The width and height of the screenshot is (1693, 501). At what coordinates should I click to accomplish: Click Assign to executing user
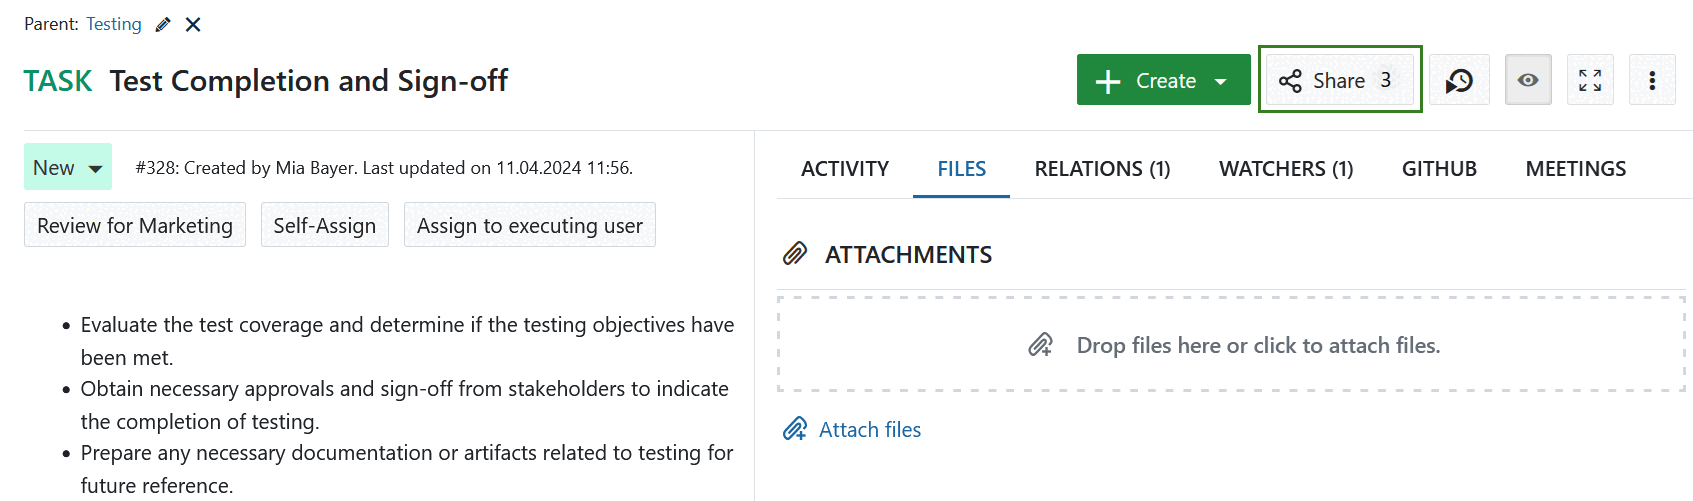tap(529, 226)
